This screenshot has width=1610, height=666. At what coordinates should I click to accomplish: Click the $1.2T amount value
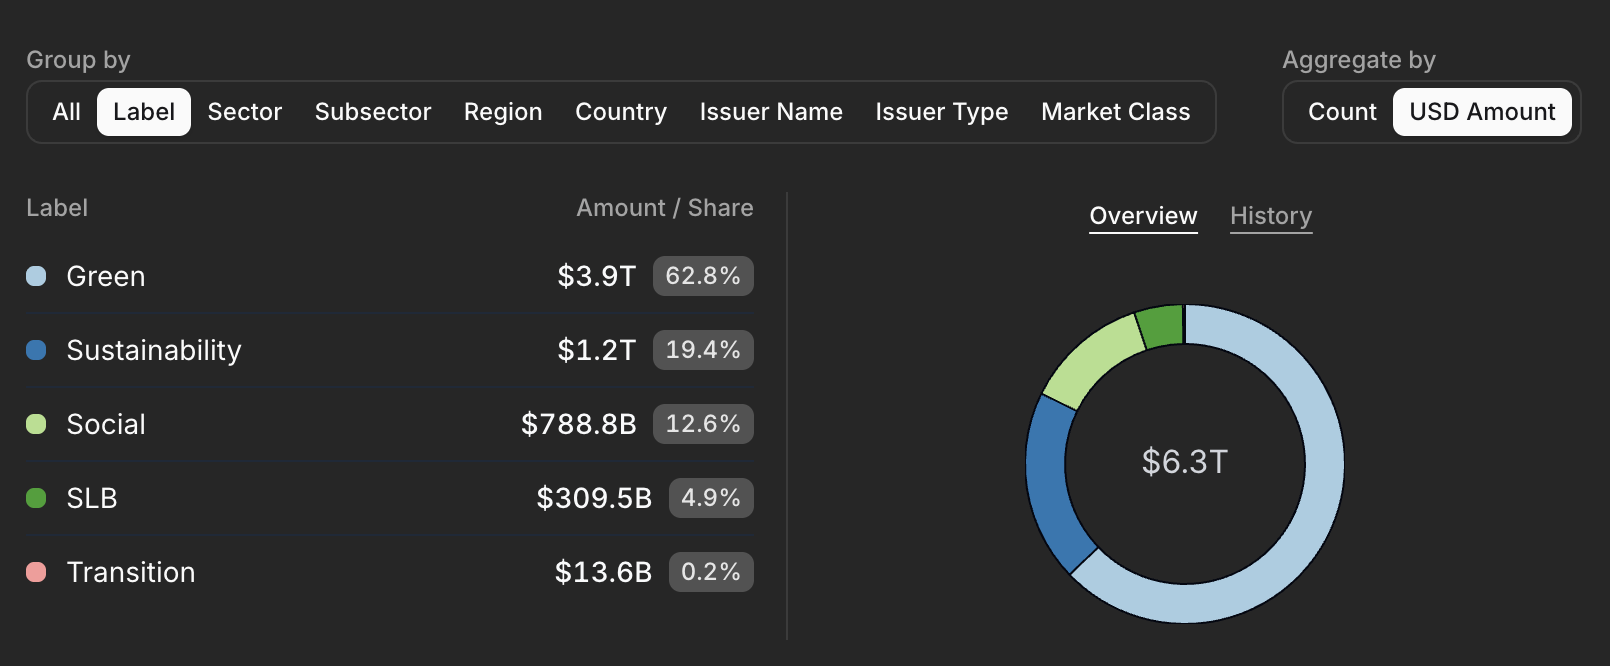pos(597,350)
